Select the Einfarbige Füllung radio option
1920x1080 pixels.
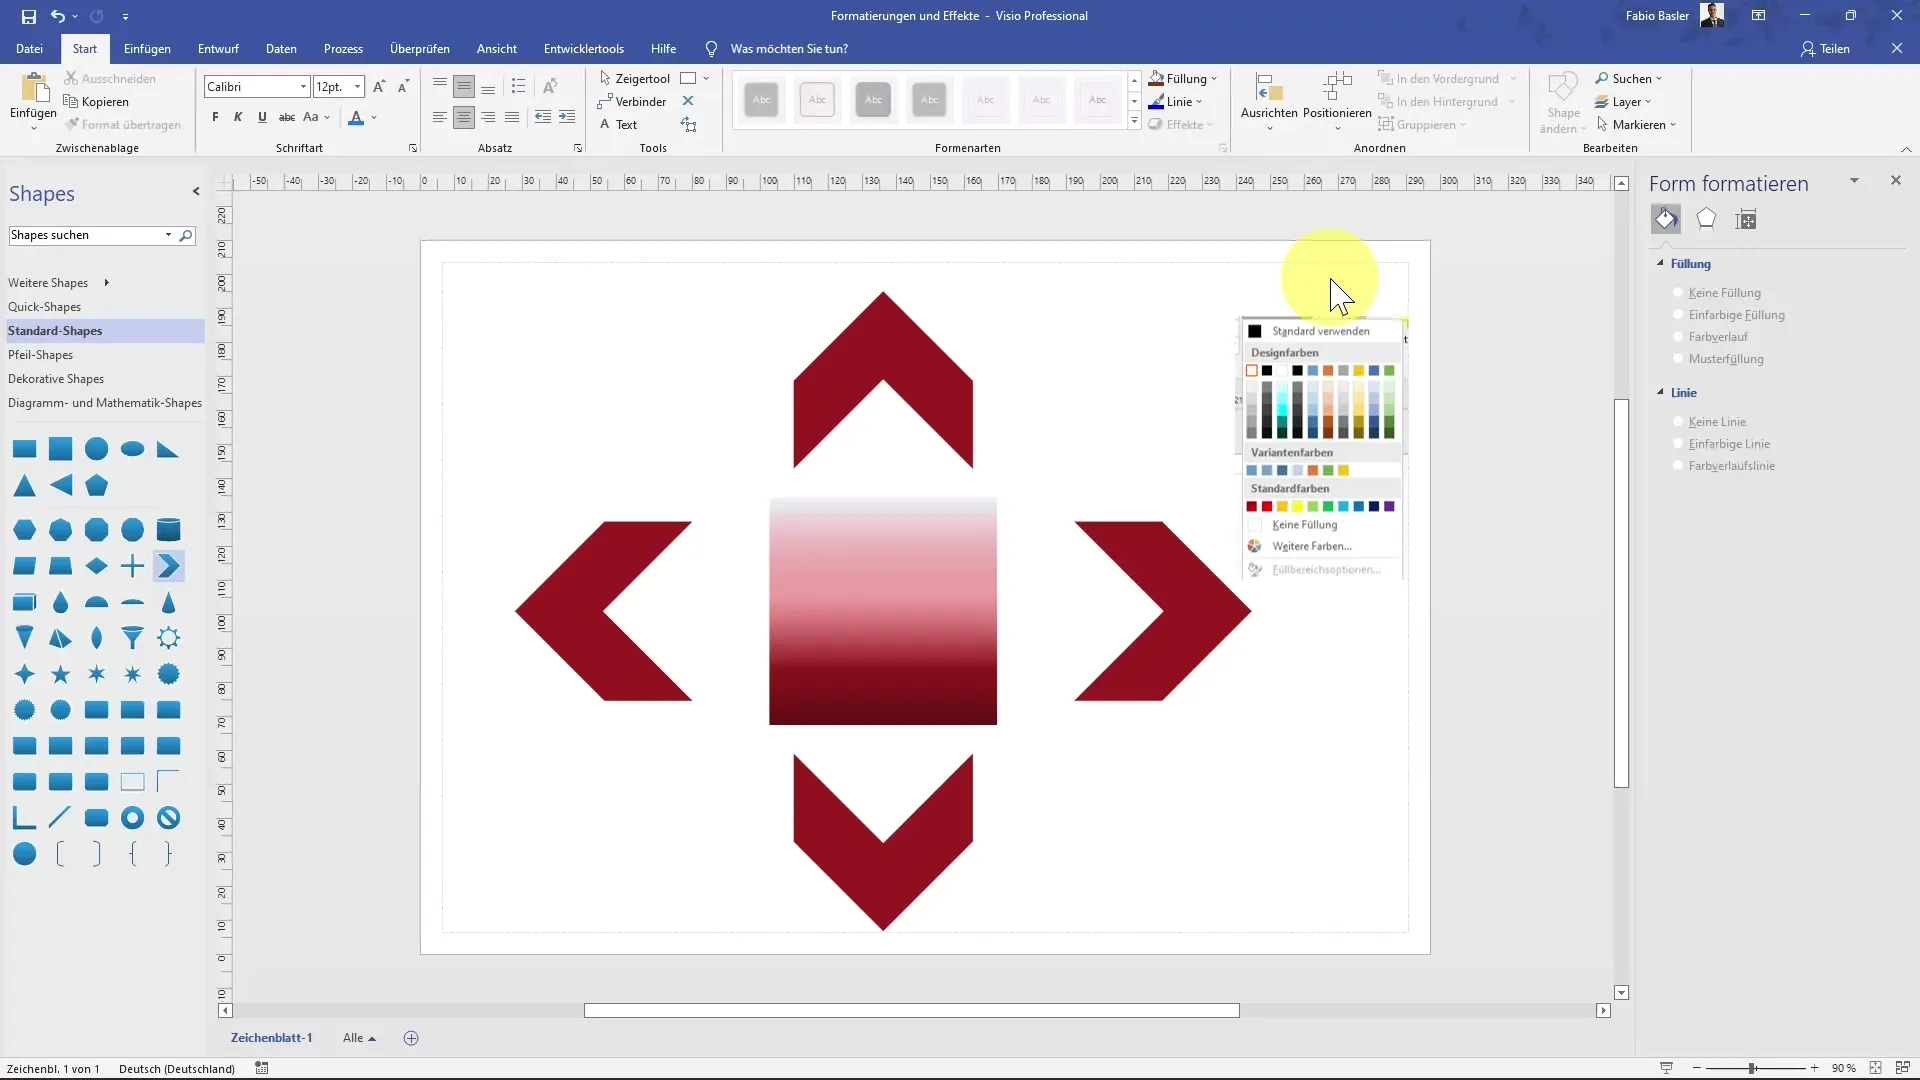[x=1679, y=315]
